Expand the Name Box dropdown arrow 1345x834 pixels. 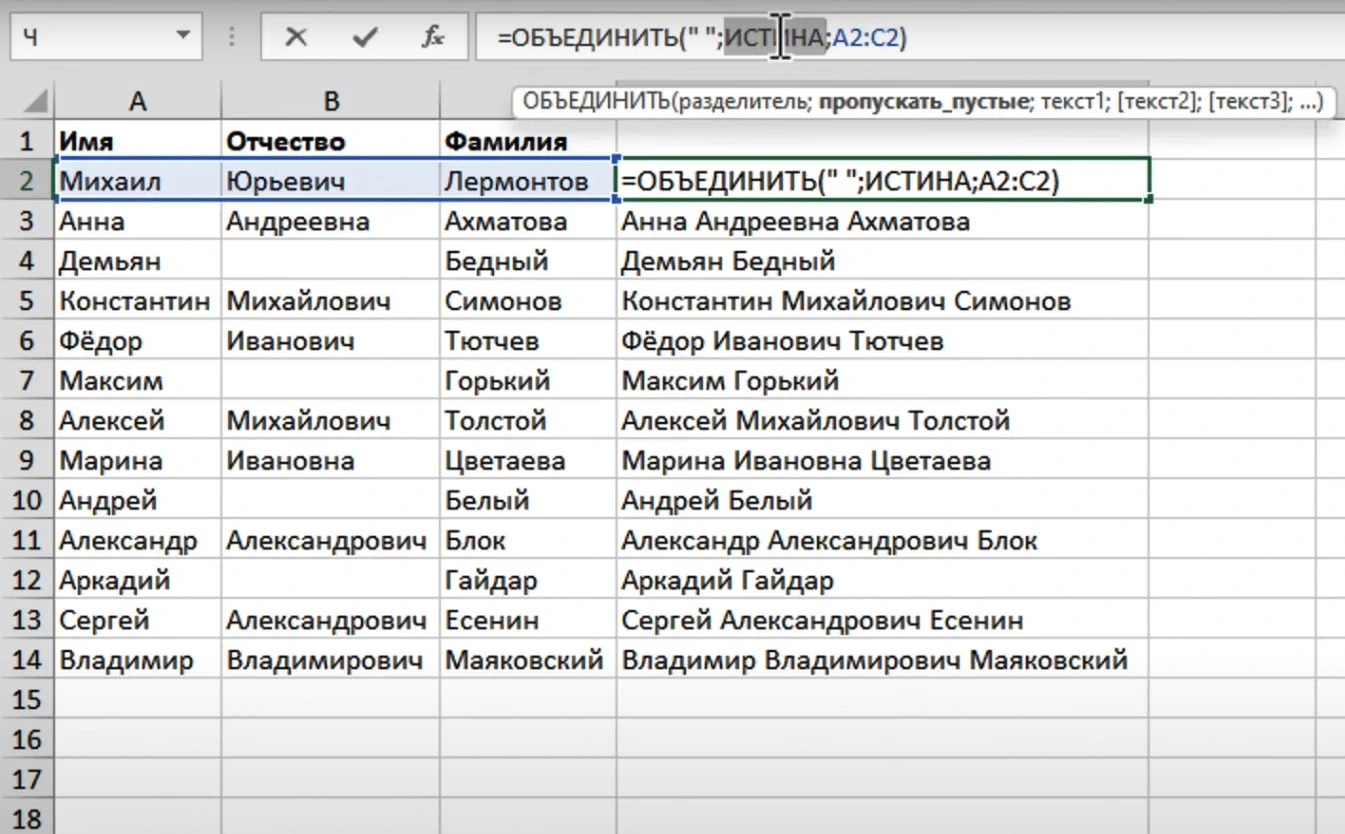[x=182, y=37]
